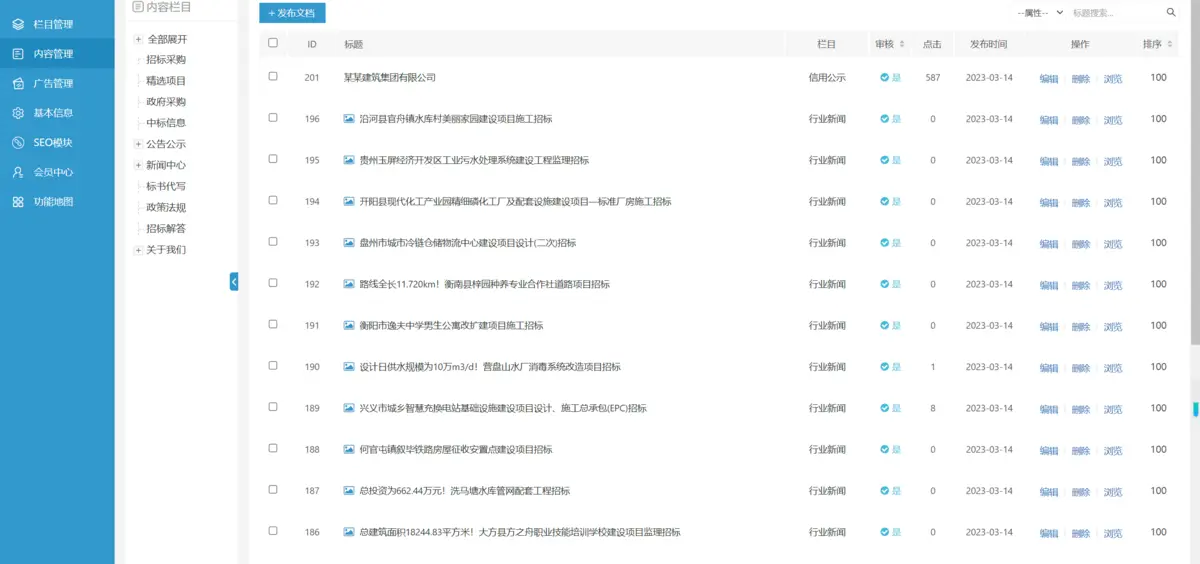Check the box for row ID 190
Image resolution: width=1200 pixels, height=564 pixels.
(x=273, y=366)
